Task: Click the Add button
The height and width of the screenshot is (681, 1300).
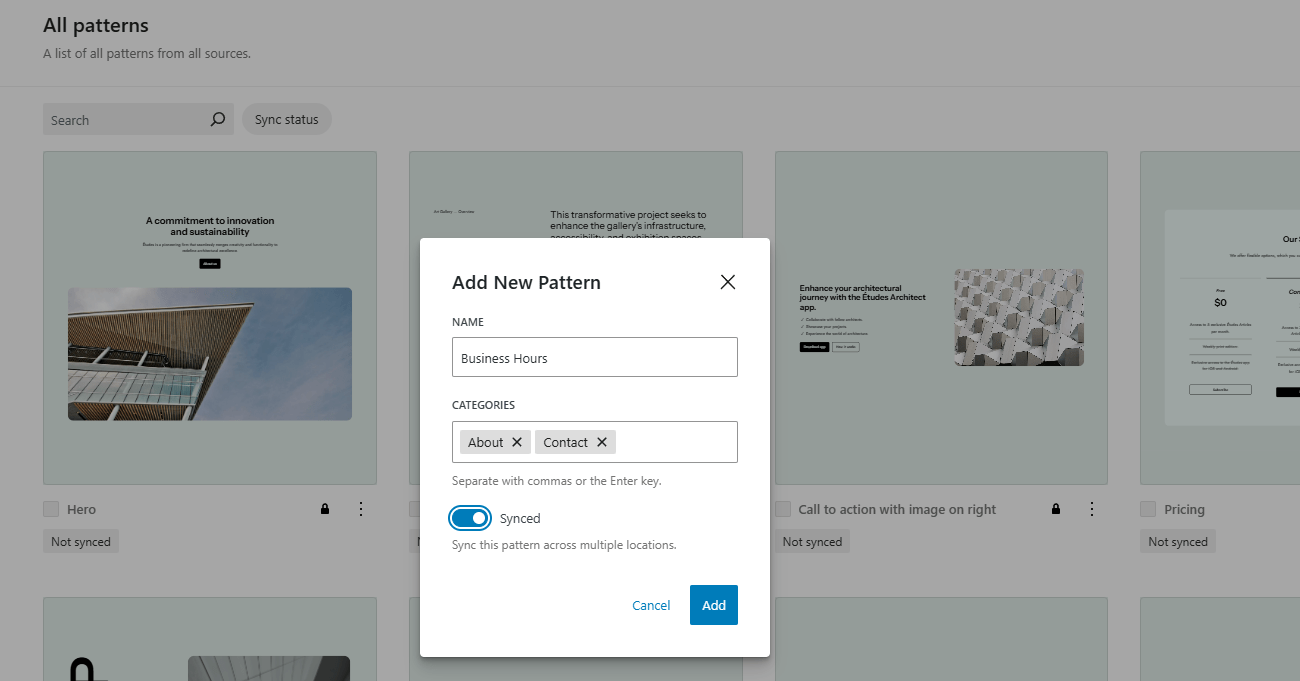Action: point(713,605)
